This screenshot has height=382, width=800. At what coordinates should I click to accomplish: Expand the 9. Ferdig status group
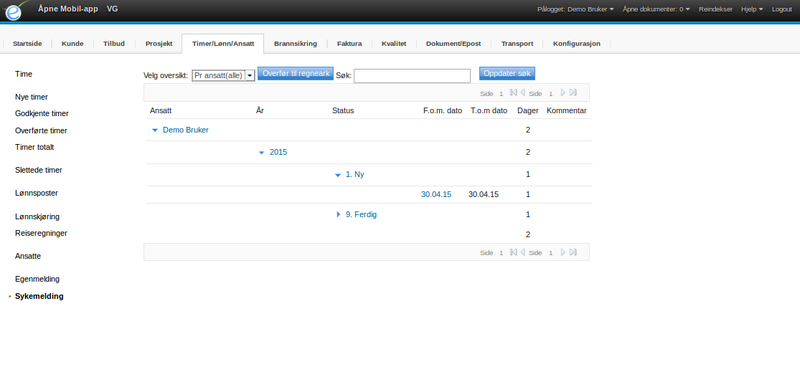point(338,215)
